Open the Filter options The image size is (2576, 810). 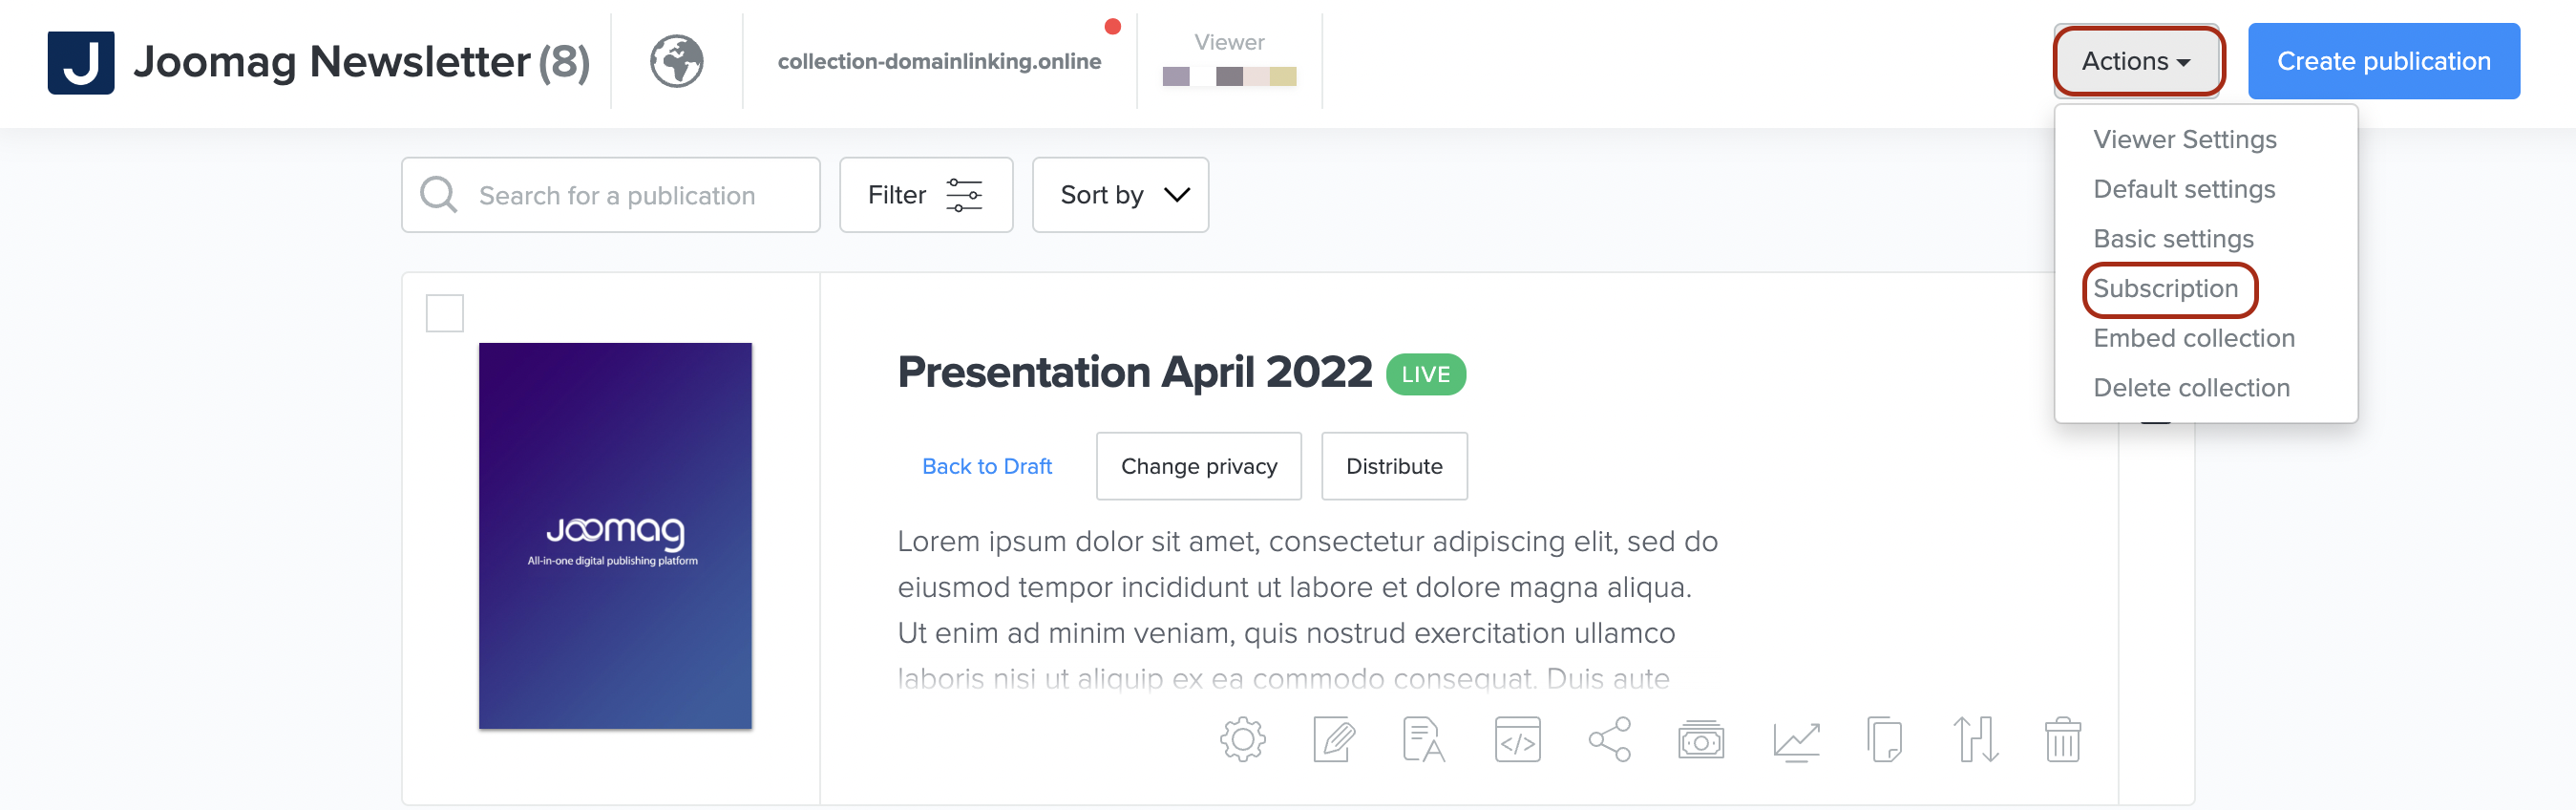tap(925, 195)
